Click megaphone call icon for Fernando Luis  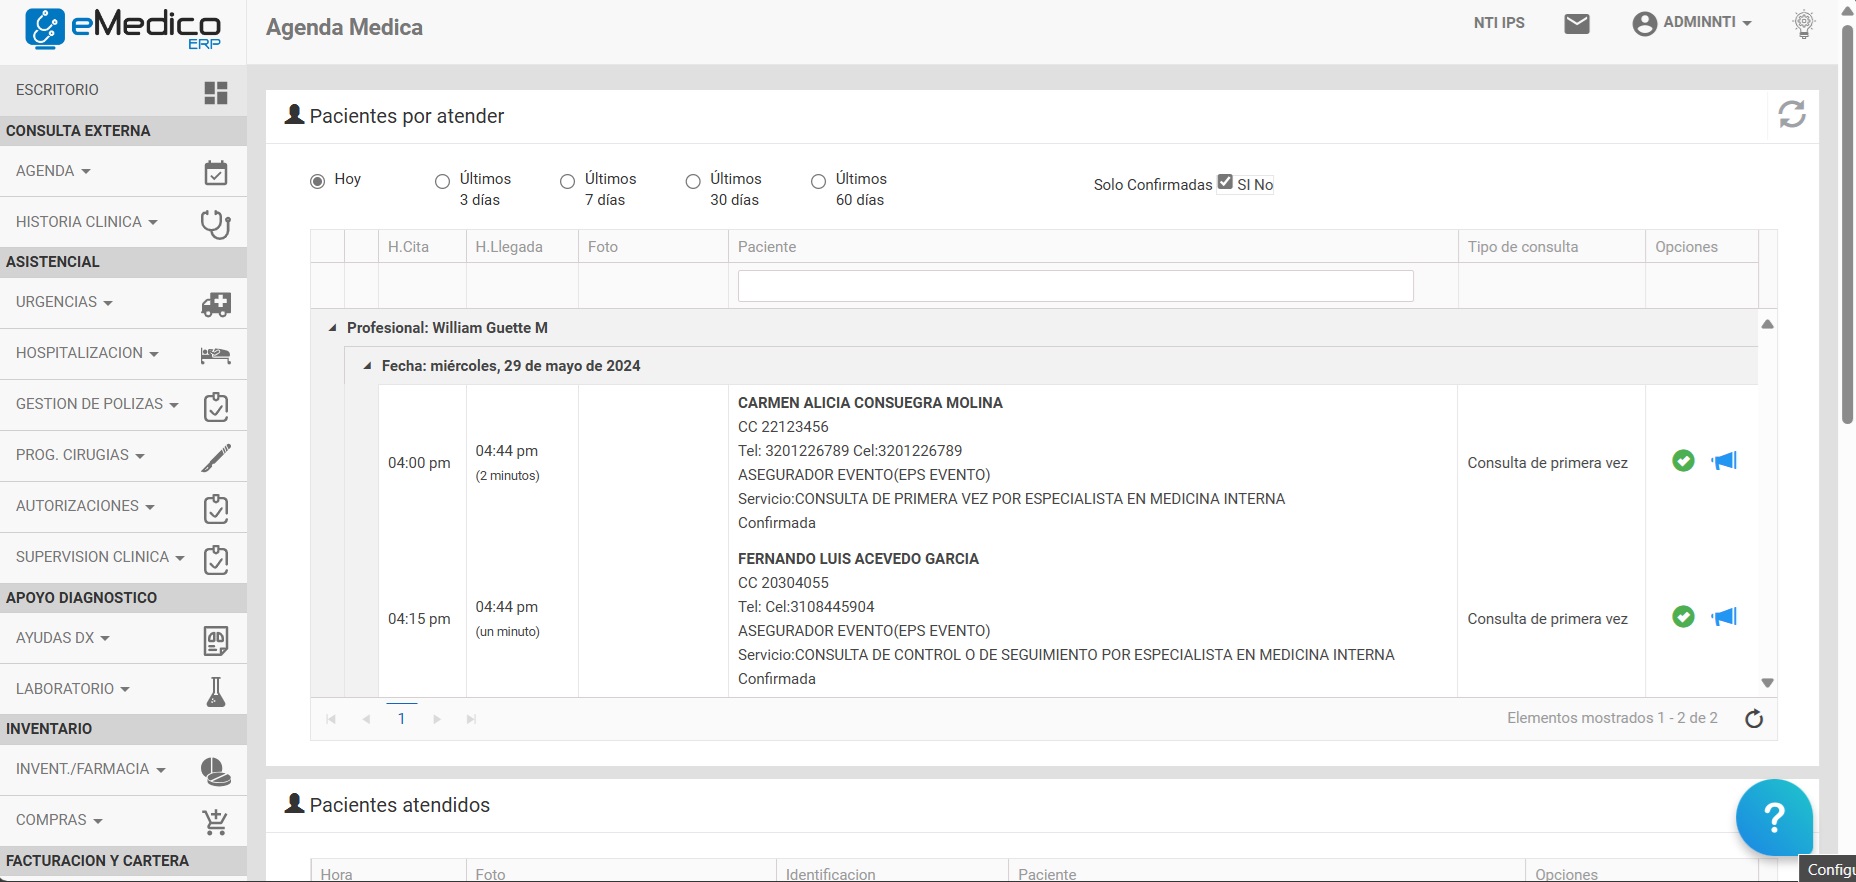(1724, 616)
